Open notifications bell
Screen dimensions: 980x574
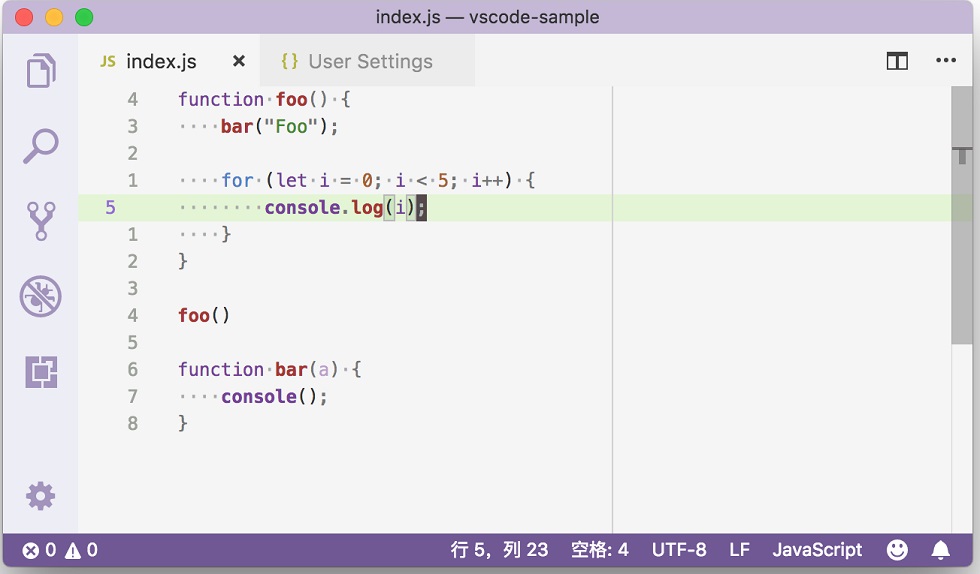click(x=941, y=550)
